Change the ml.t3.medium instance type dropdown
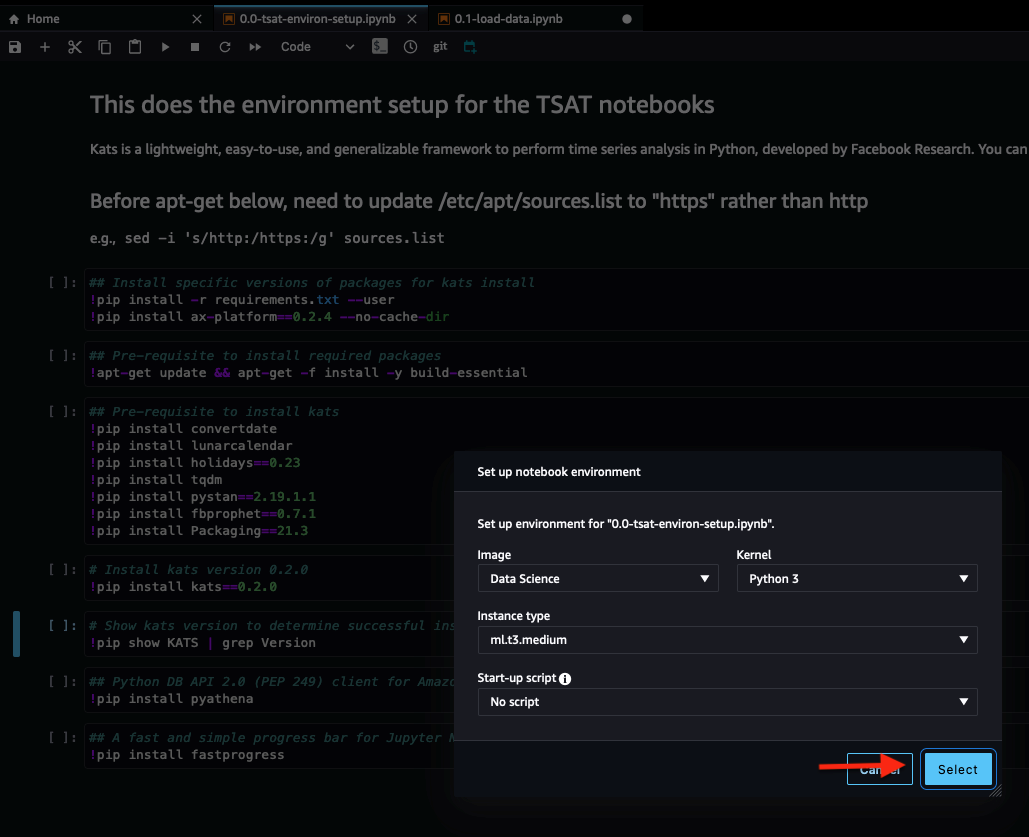 727,639
